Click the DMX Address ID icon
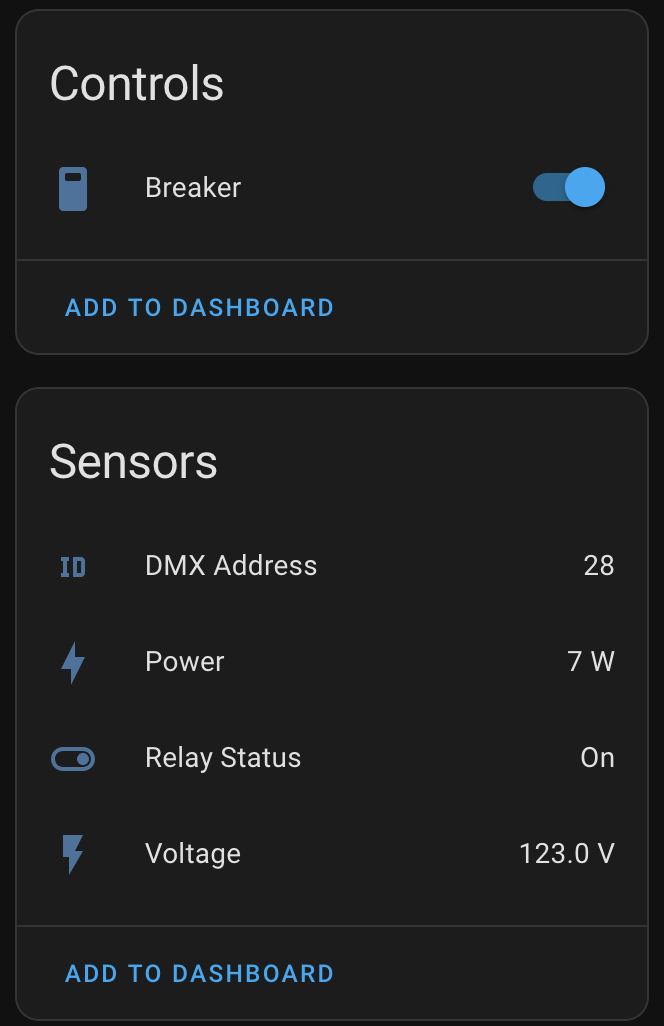Viewport: 664px width, 1026px height. click(x=72, y=566)
